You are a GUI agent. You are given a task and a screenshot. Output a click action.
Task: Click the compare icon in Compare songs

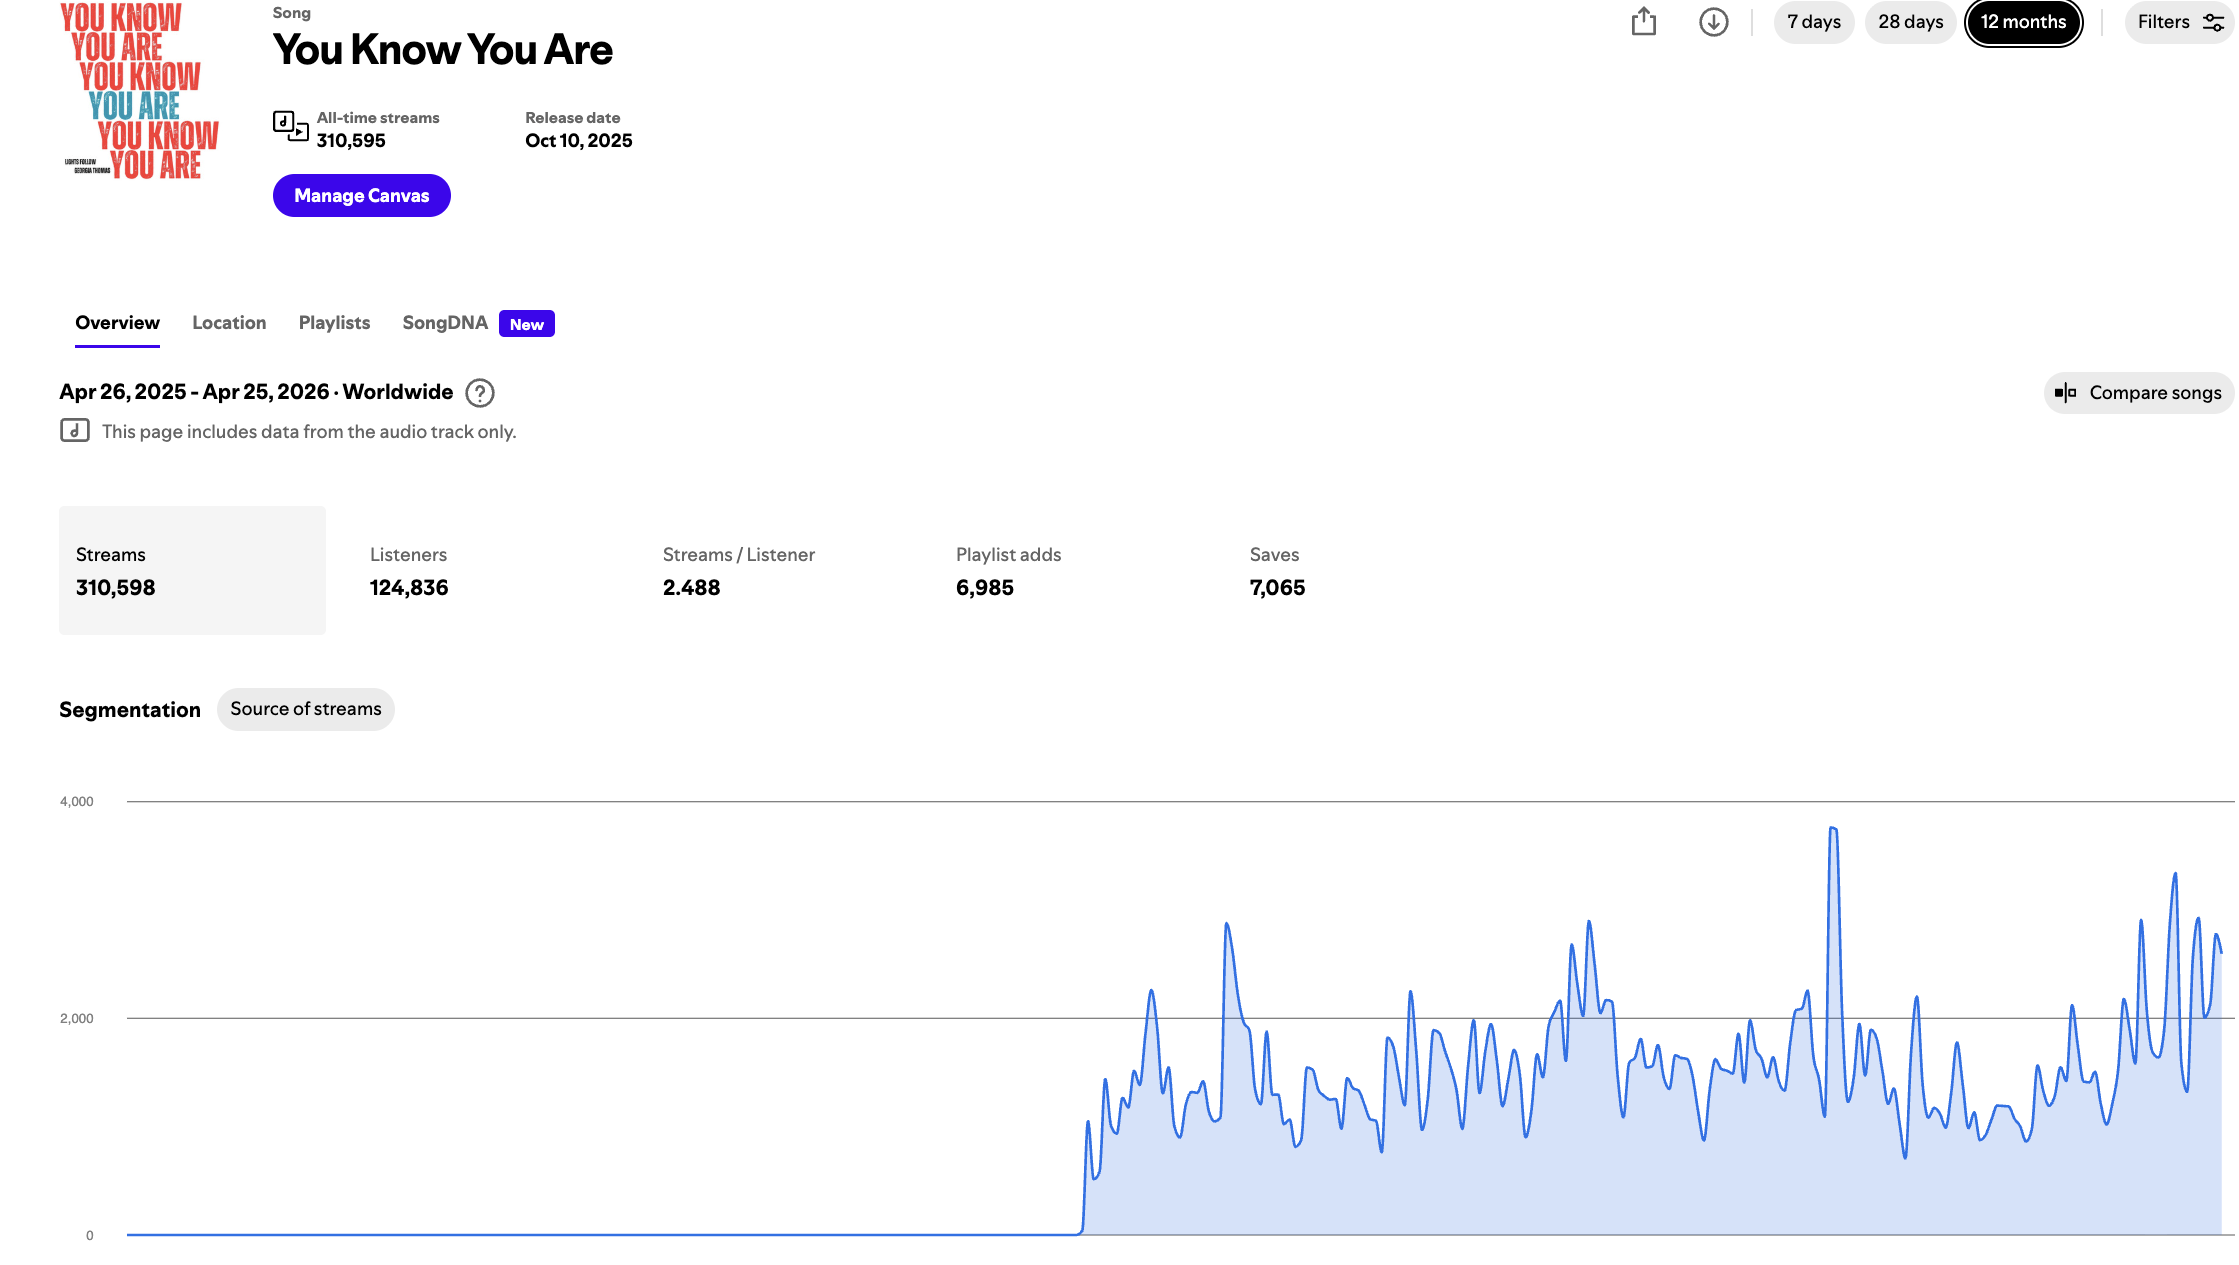pos(2065,393)
